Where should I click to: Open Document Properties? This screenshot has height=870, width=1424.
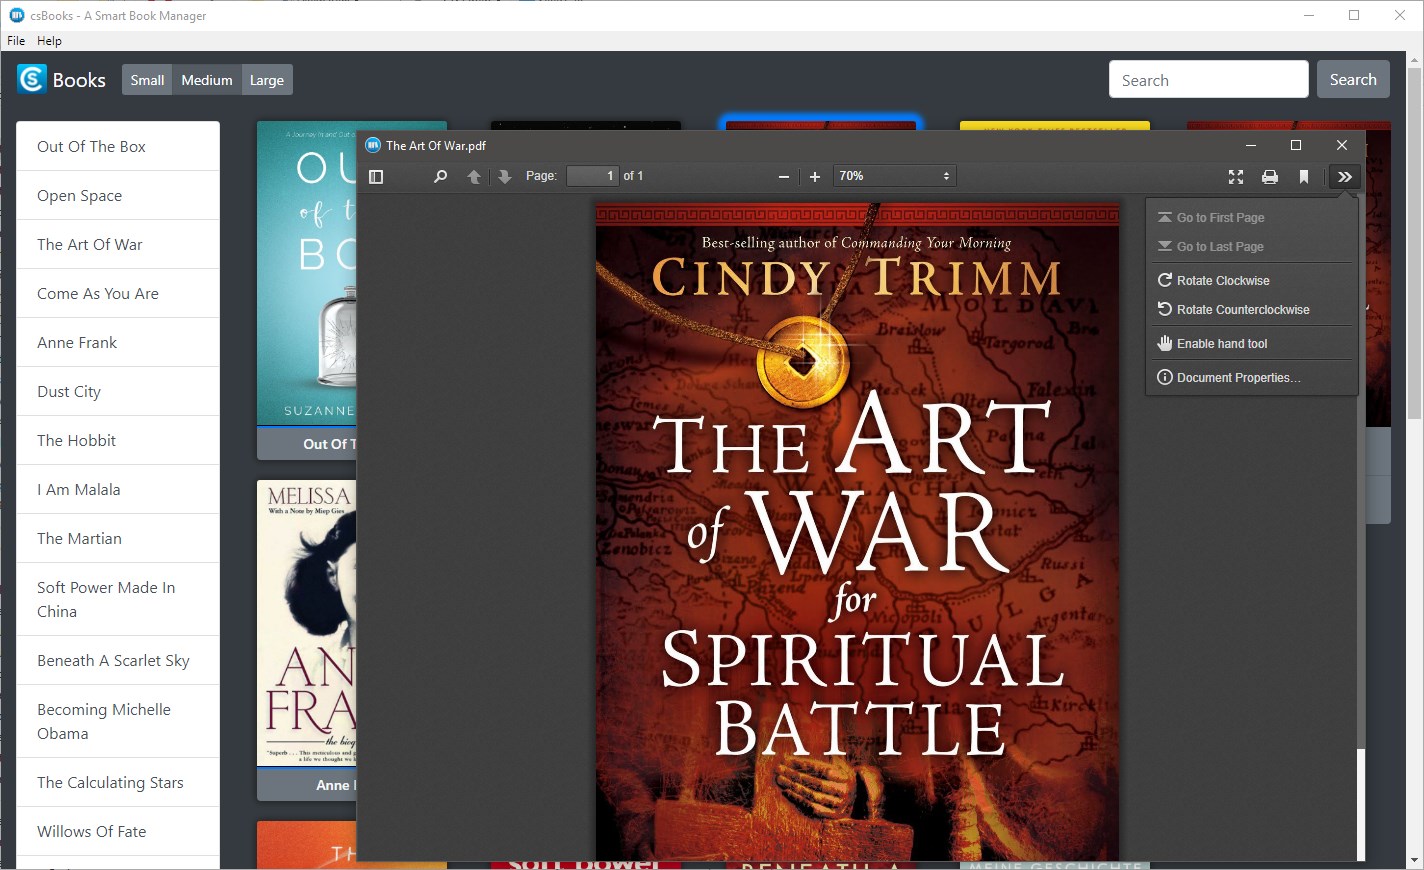pyautogui.click(x=1252, y=378)
